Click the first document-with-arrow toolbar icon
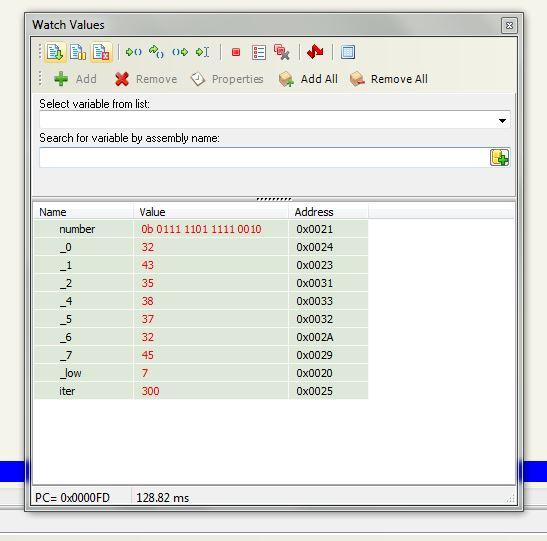547x541 pixels. point(55,52)
